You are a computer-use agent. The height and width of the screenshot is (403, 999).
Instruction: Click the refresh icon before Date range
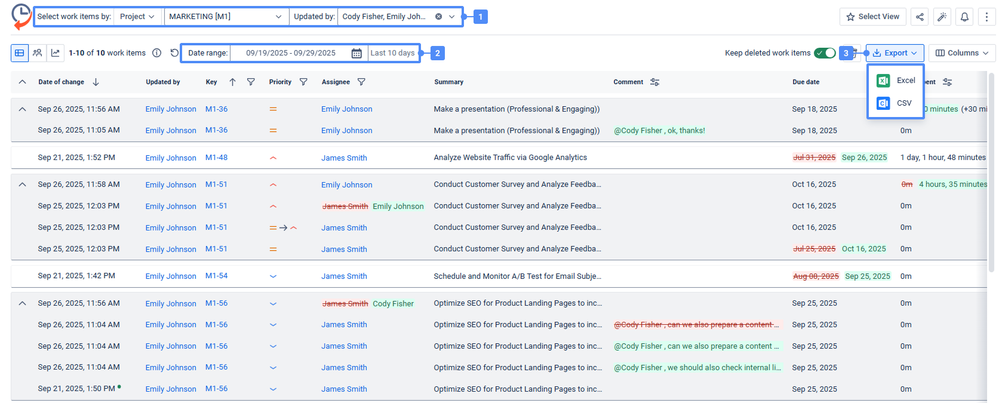(x=175, y=53)
